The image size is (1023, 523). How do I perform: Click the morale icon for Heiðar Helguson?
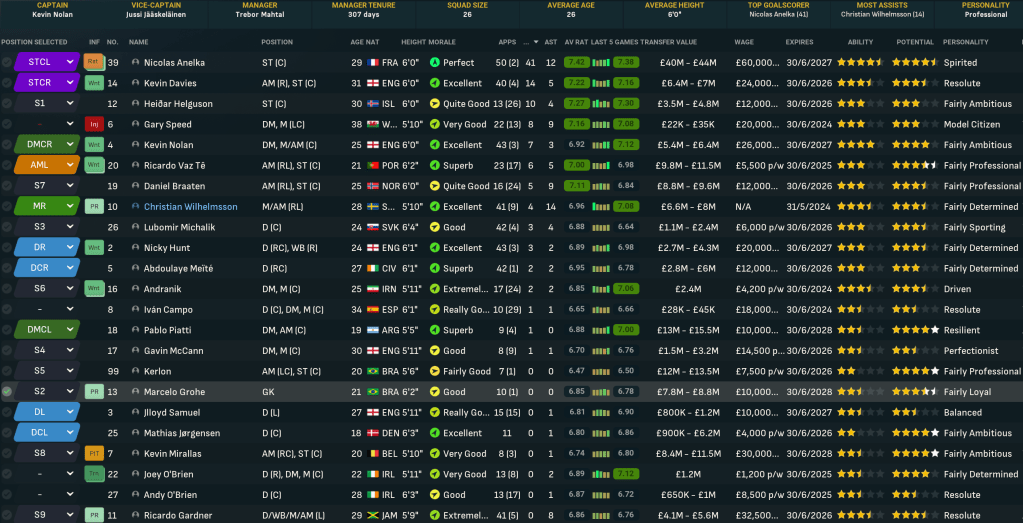(x=434, y=104)
